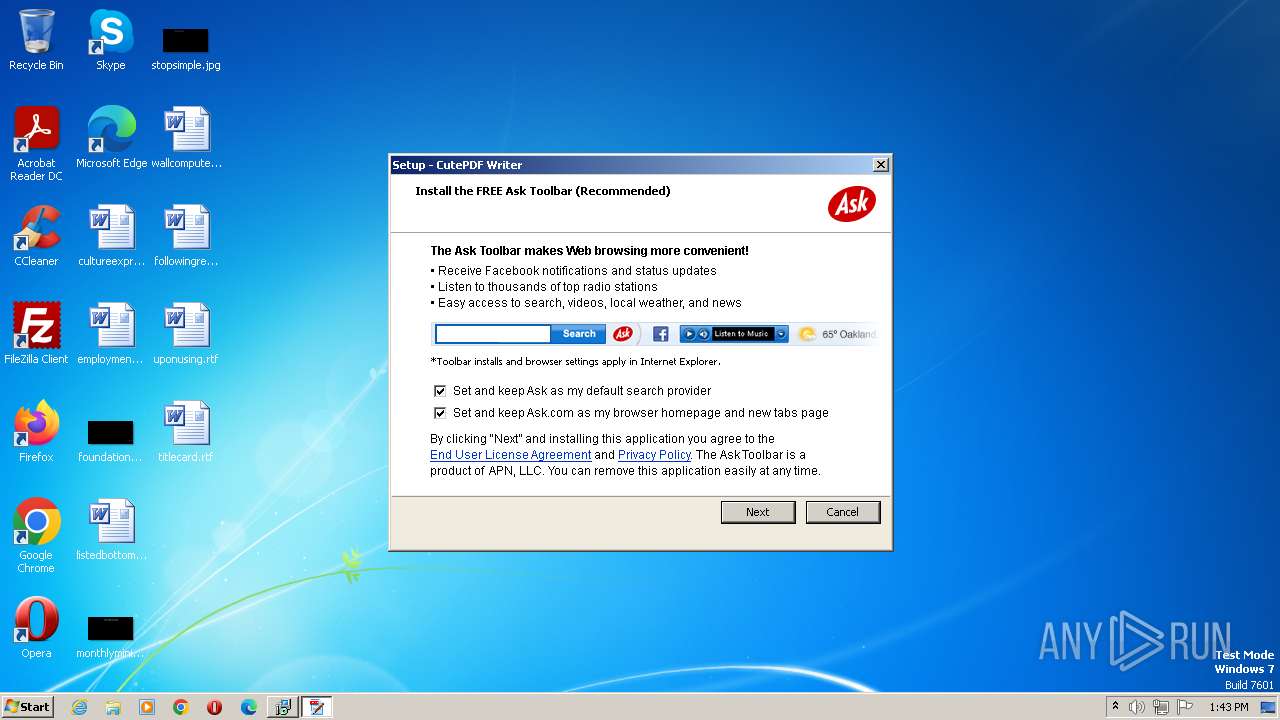Select the FileZilla Client shortcut
Image resolution: width=1280 pixels, height=720 pixels.
[x=36, y=334]
